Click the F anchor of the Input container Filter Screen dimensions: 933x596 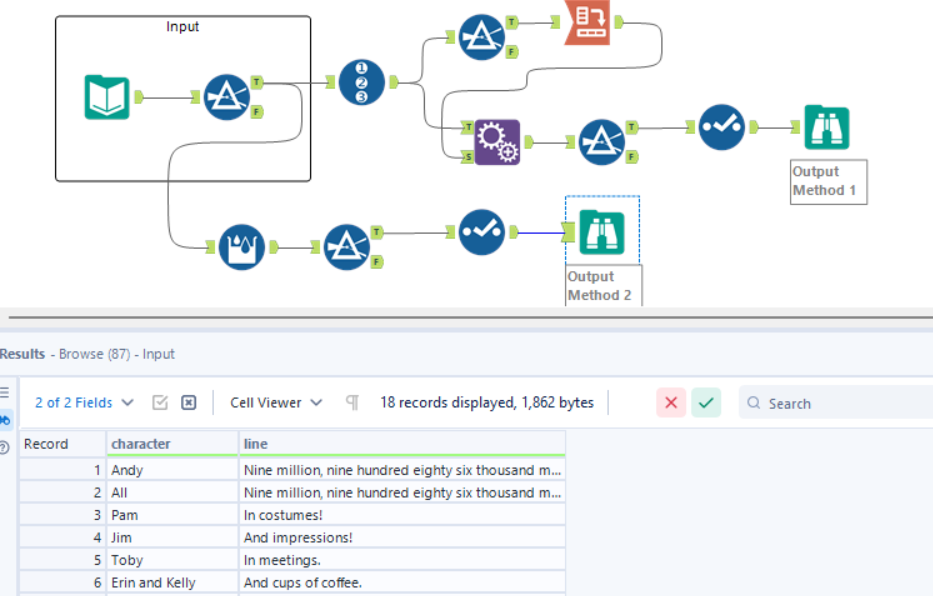(256, 112)
